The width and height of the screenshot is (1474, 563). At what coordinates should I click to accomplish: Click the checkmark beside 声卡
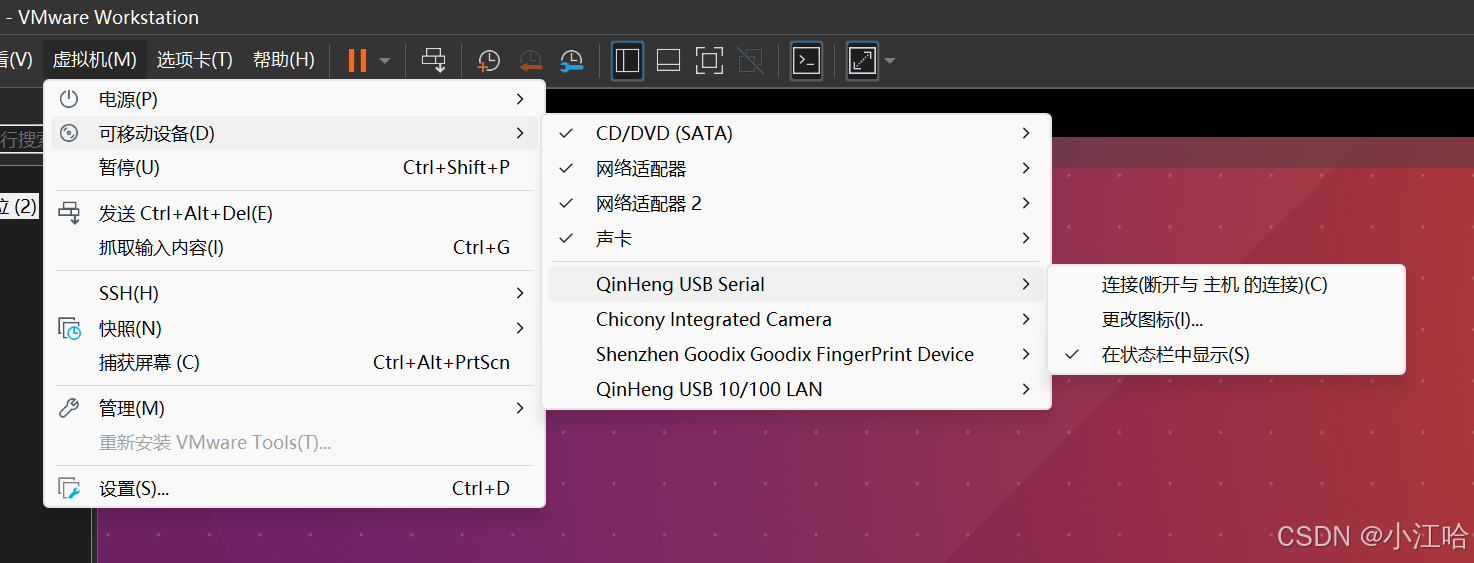(x=566, y=238)
